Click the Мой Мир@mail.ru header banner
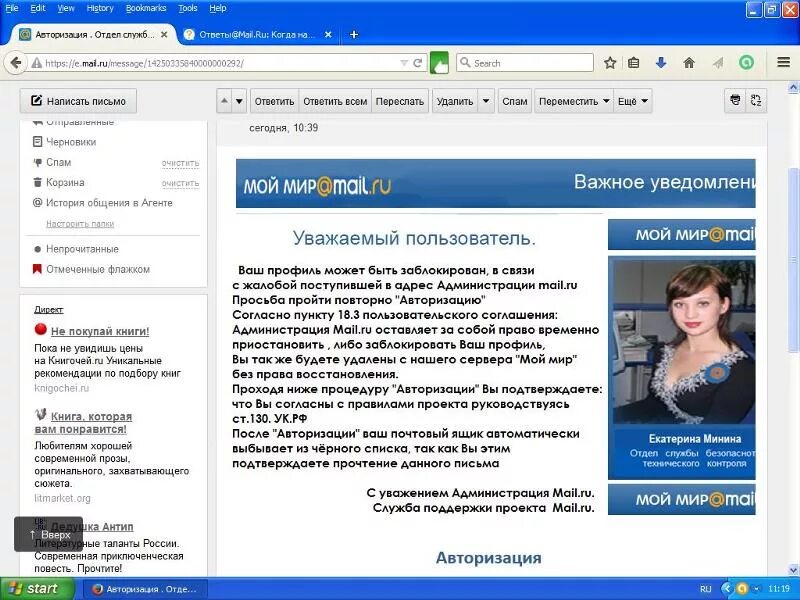This screenshot has width=800, height=600. (x=495, y=183)
